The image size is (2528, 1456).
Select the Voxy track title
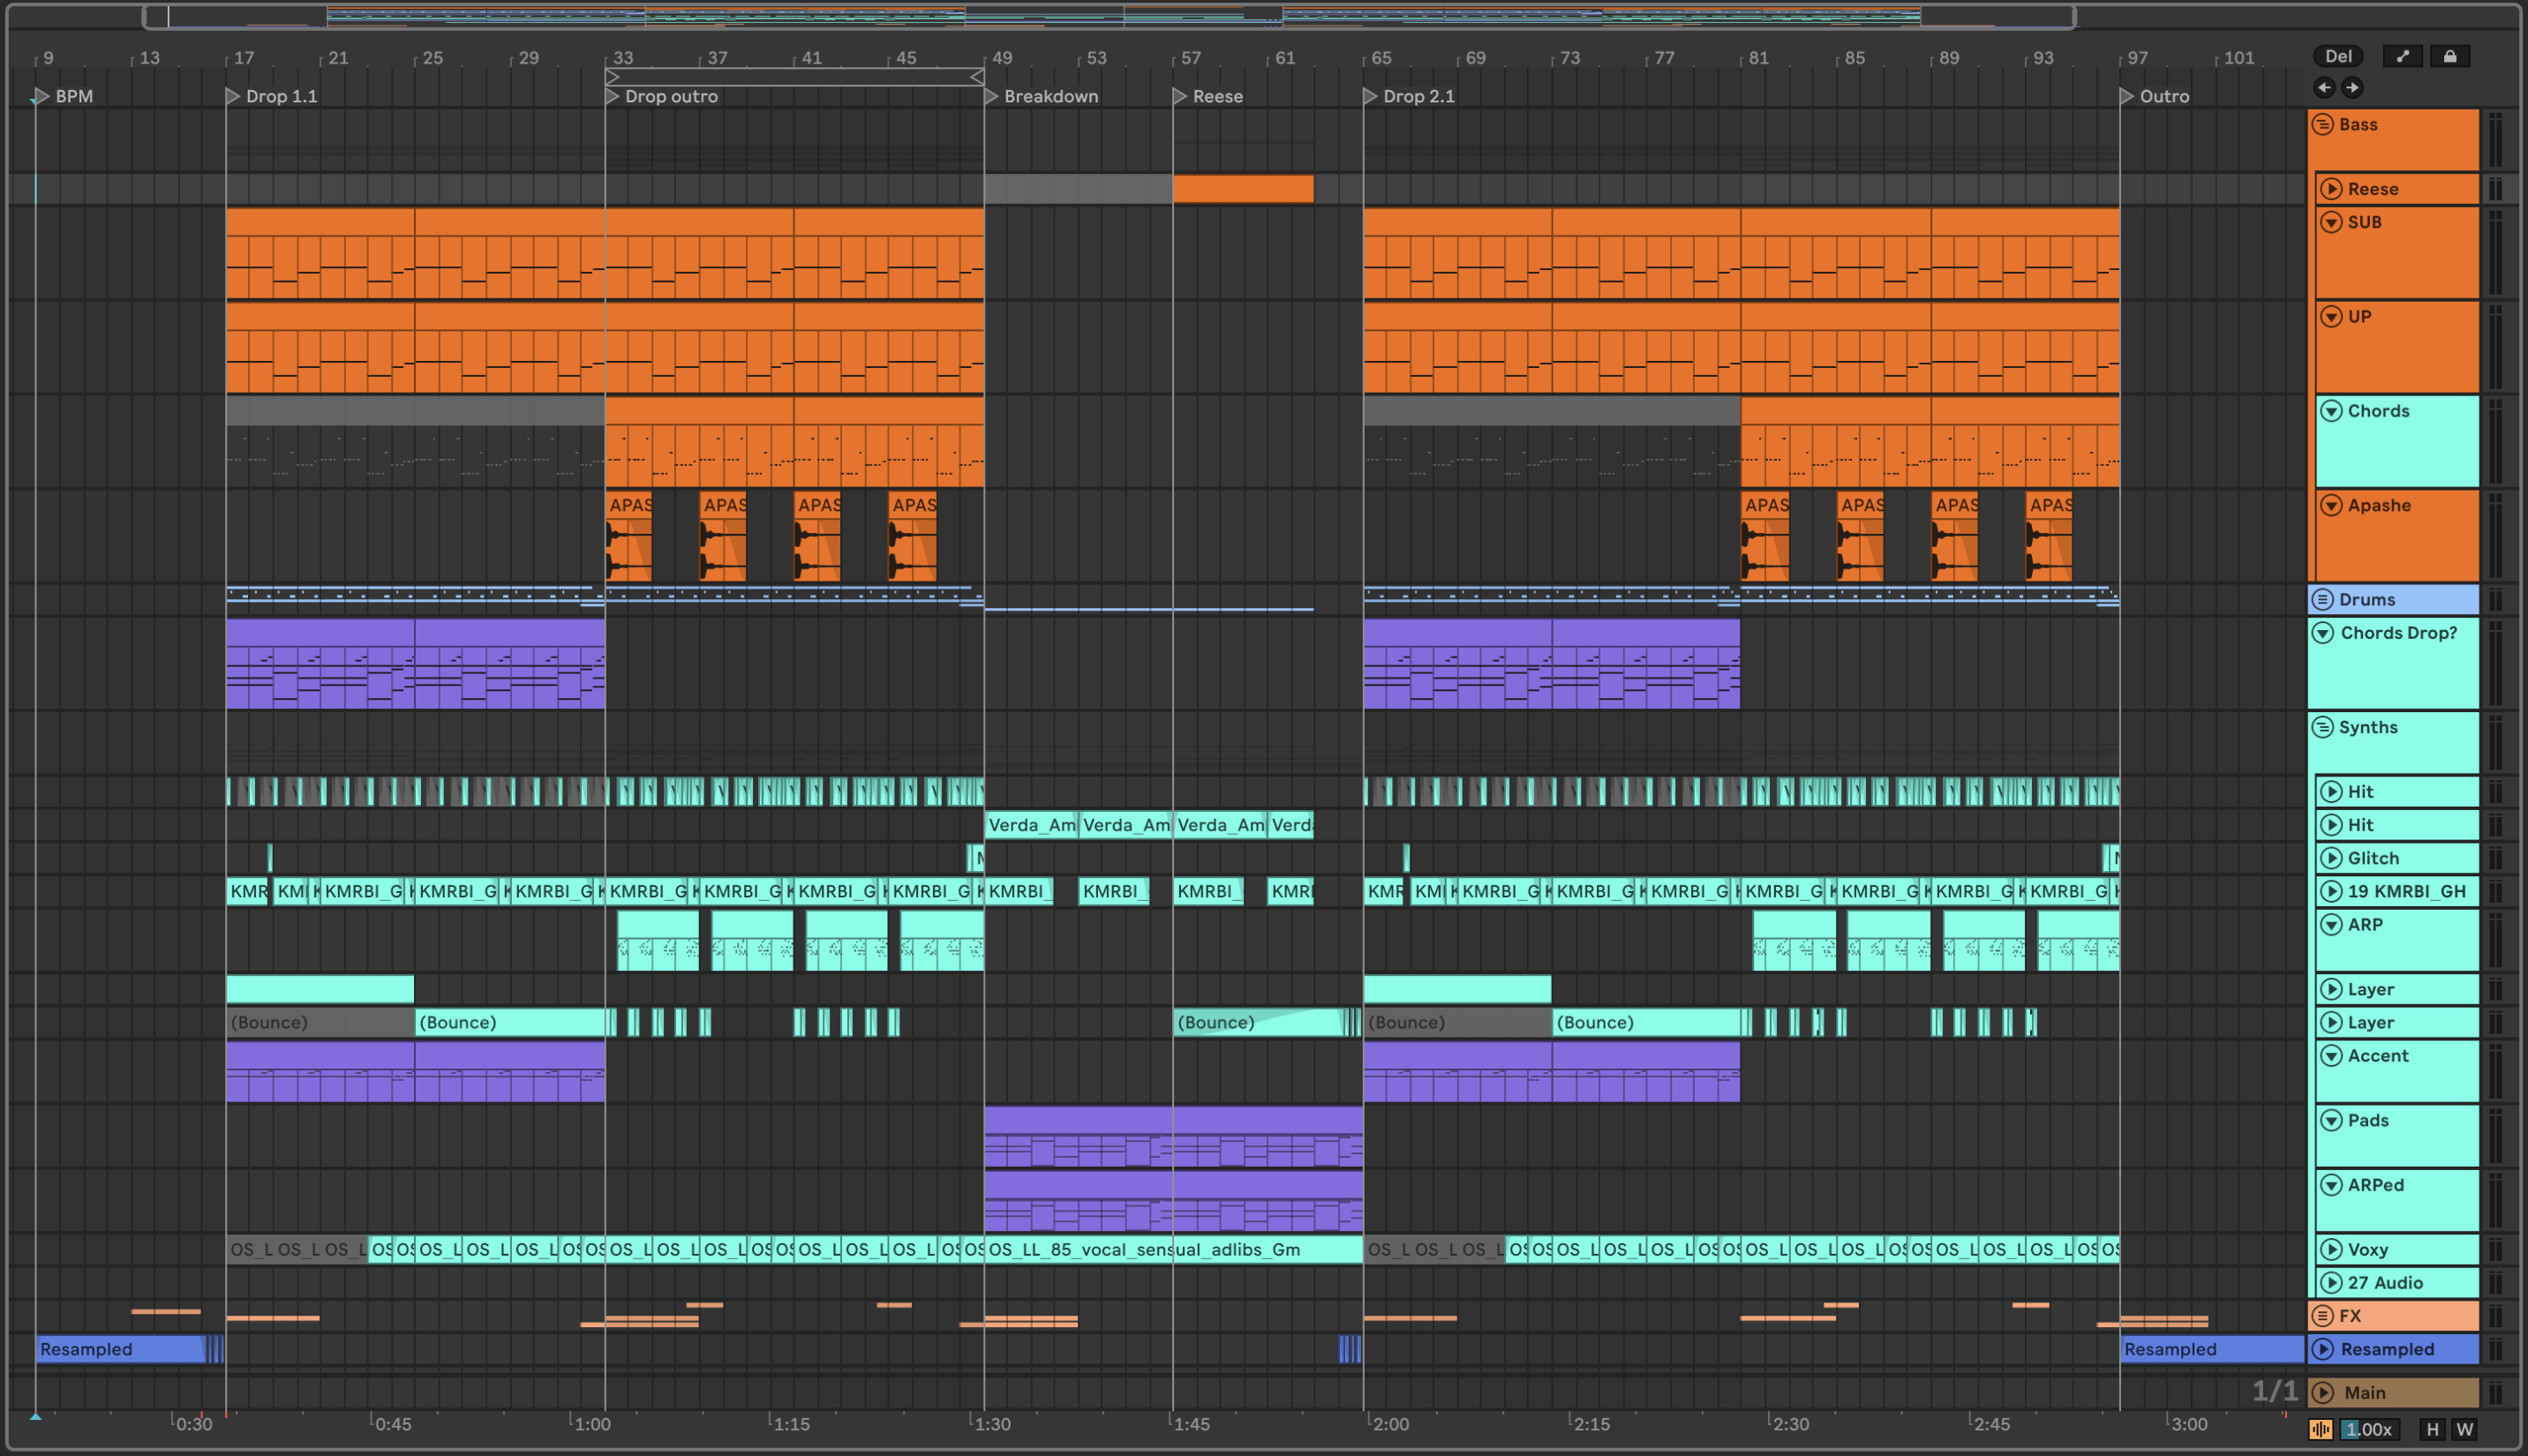pos(2368,1249)
